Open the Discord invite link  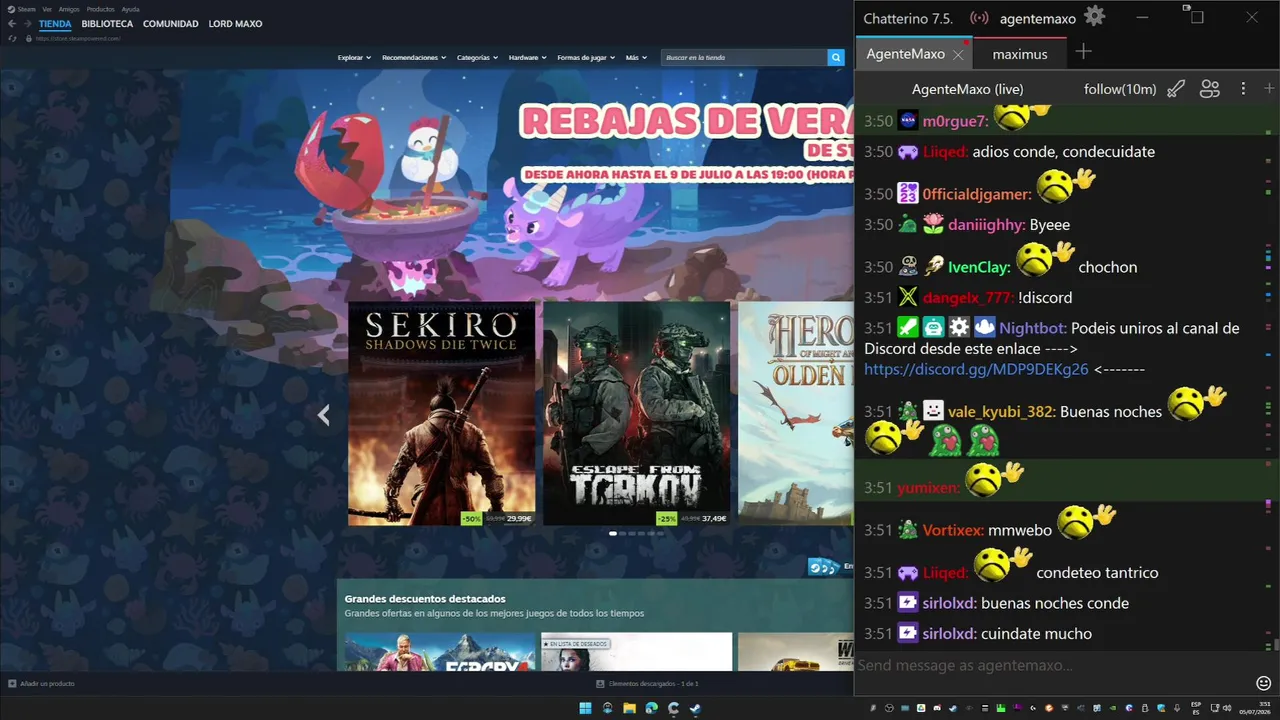point(976,369)
